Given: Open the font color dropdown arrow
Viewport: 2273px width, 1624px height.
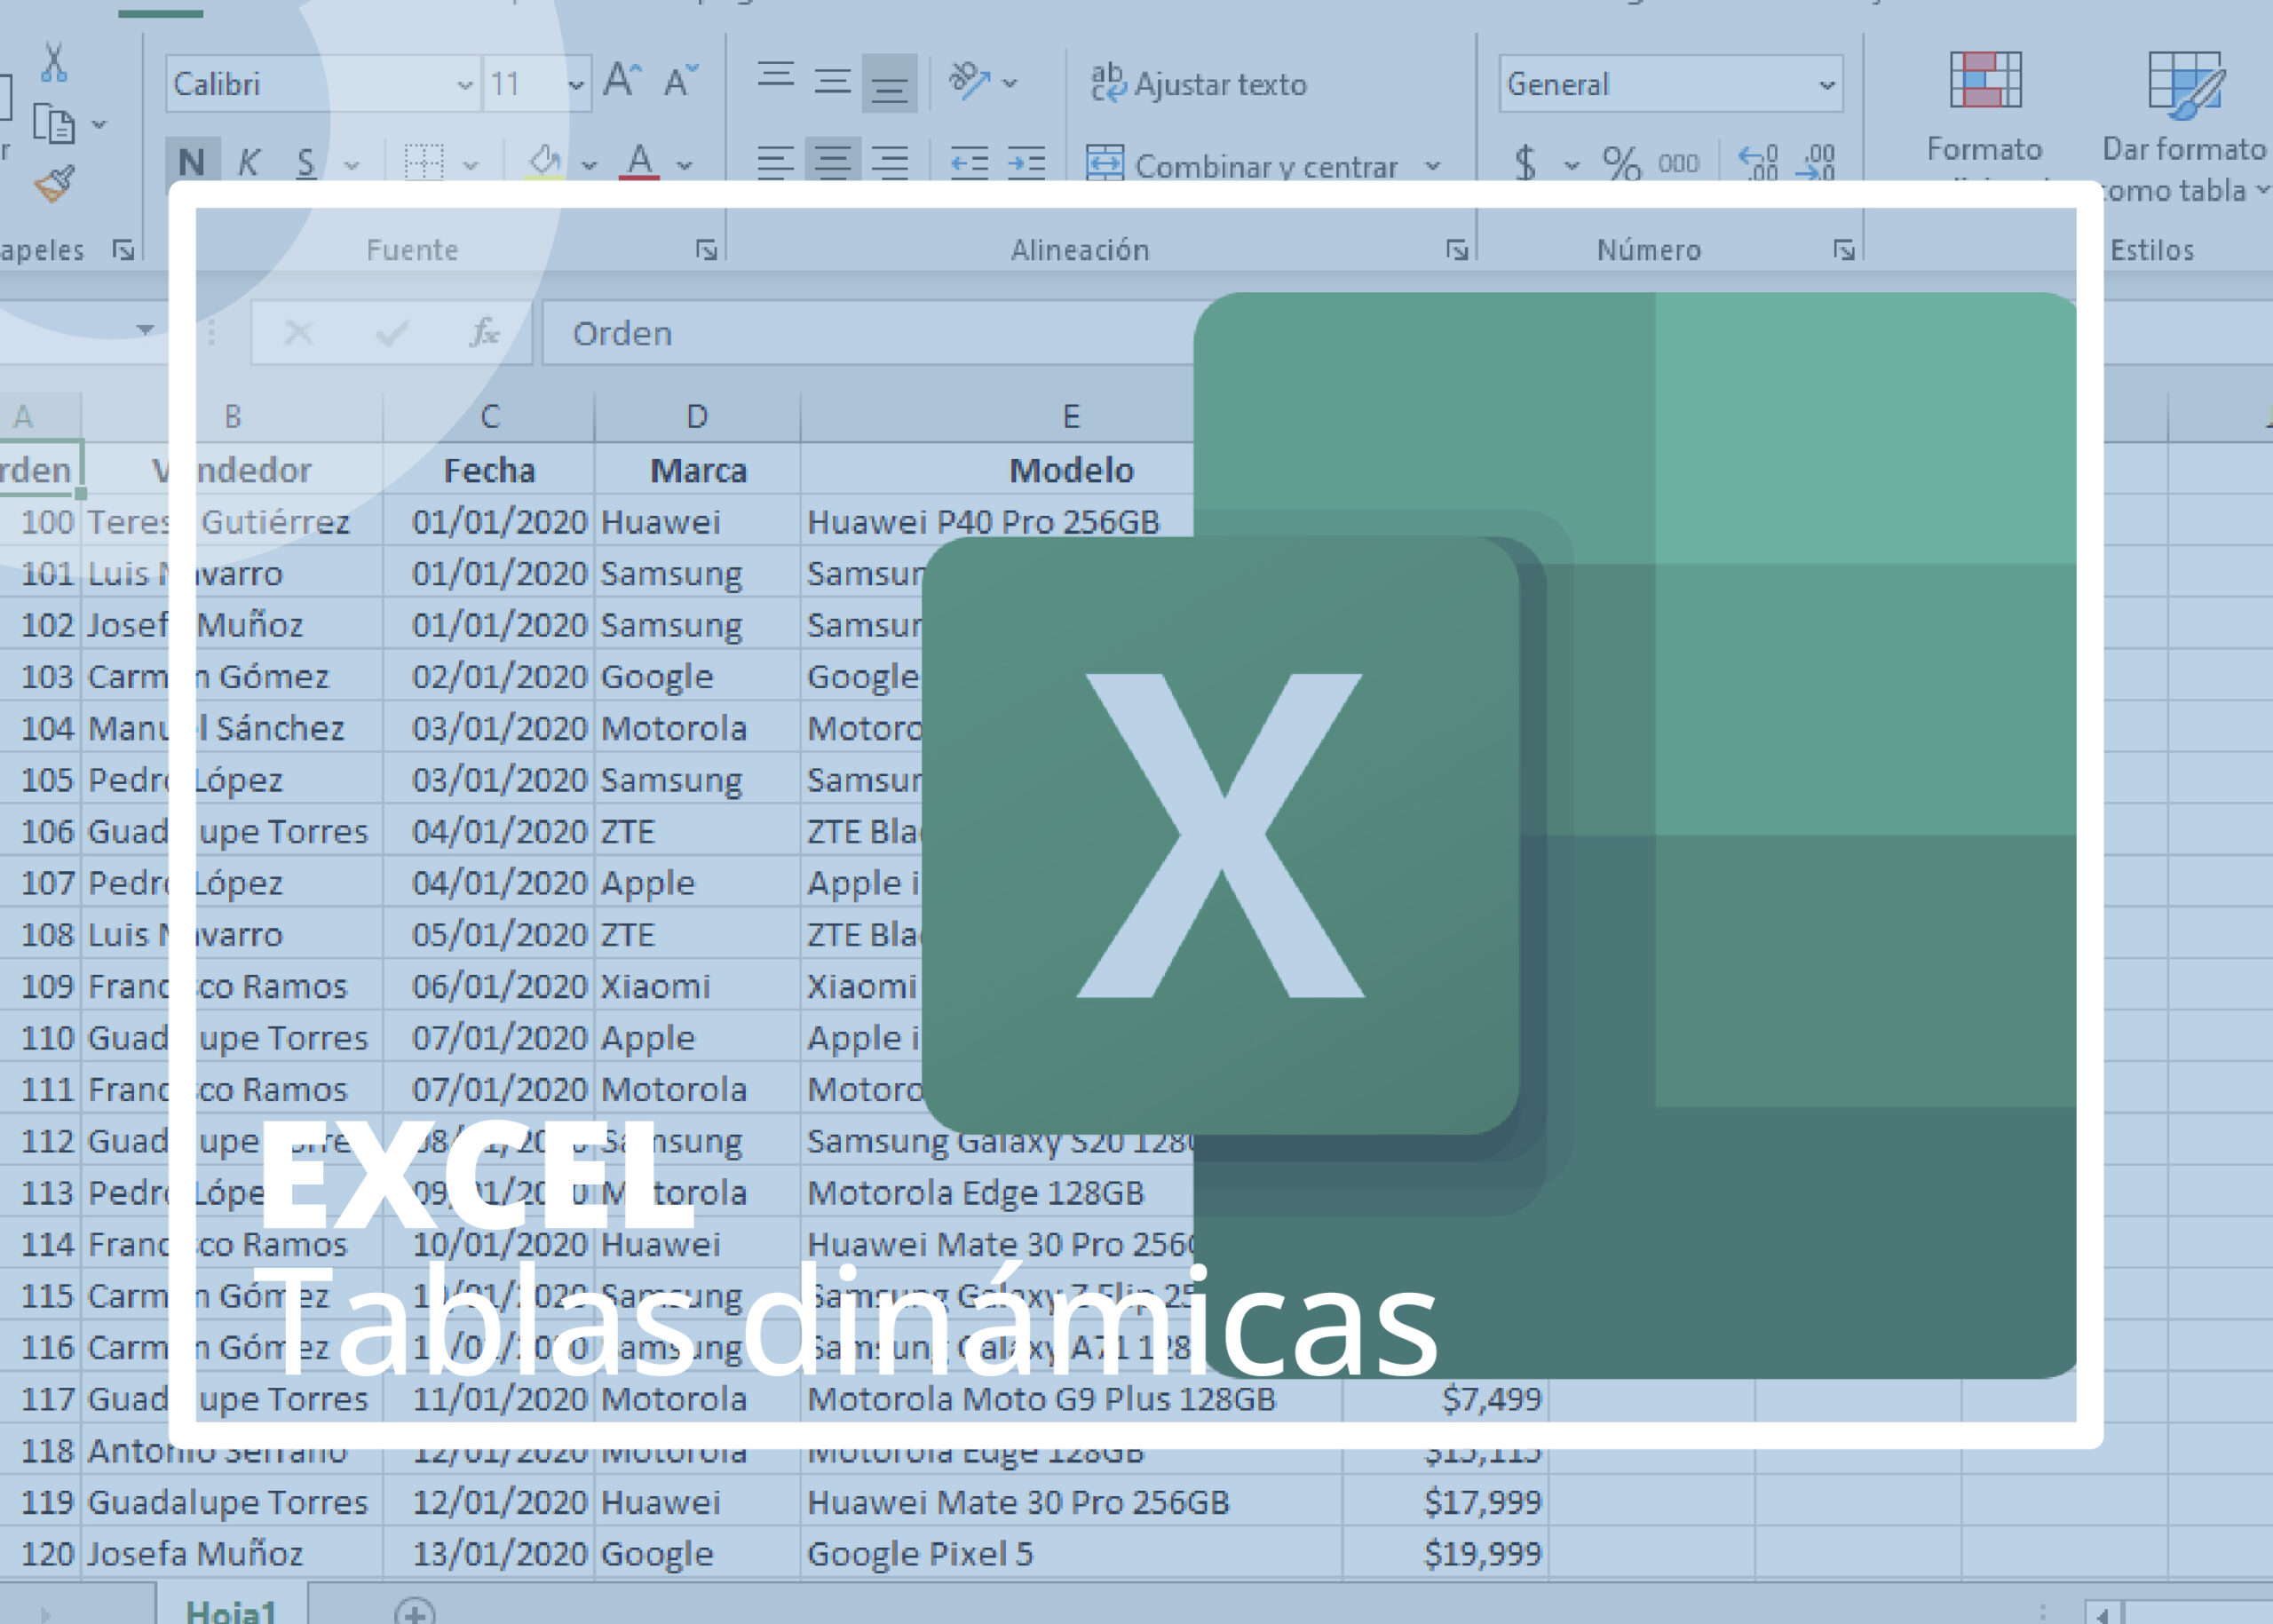Looking at the screenshot, I should (x=684, y=165).
